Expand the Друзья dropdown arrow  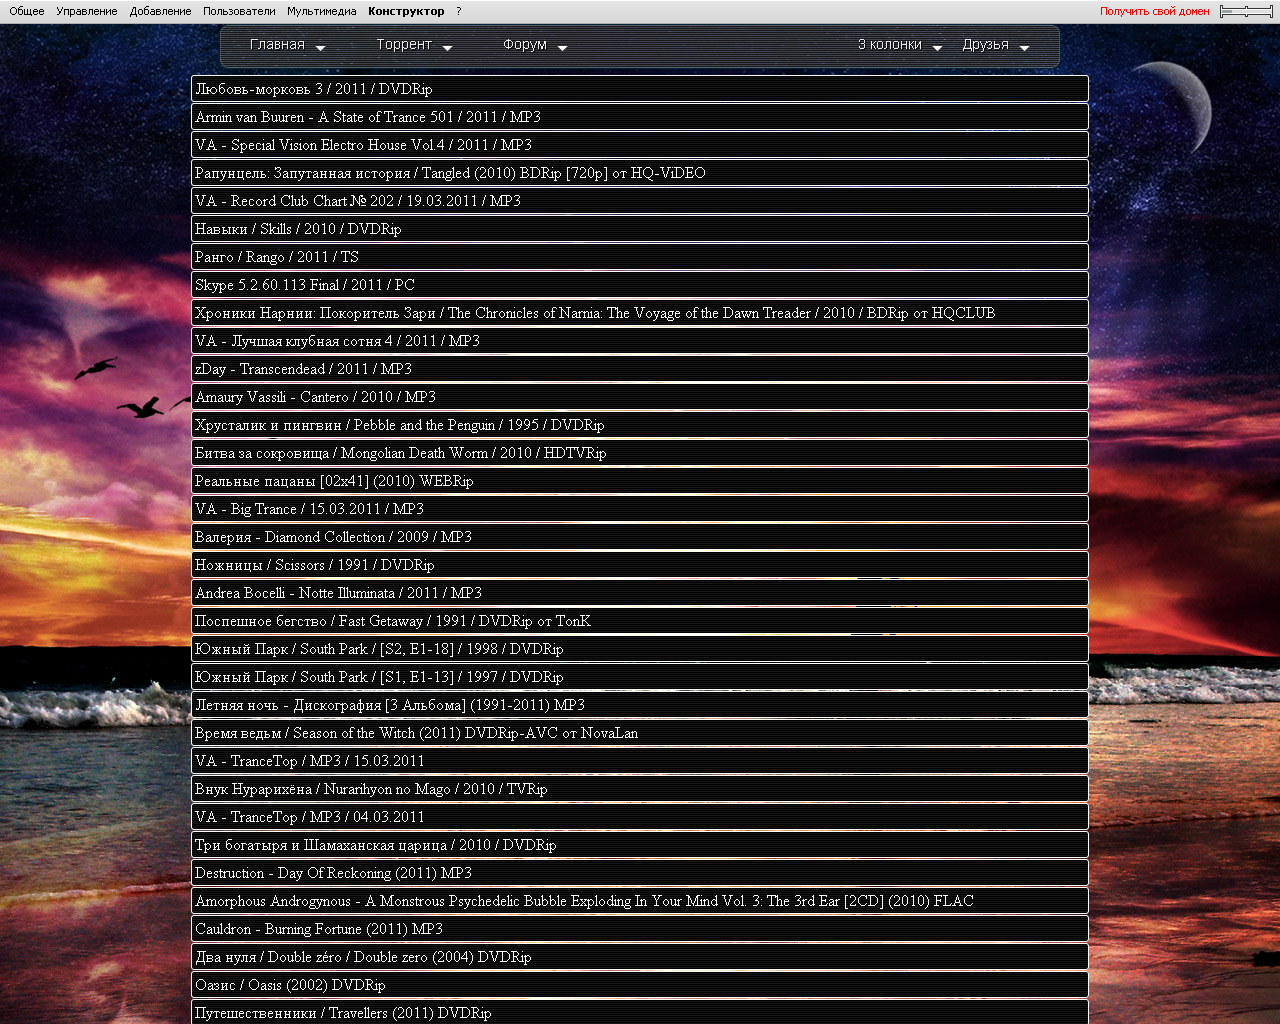[1024, 48]
